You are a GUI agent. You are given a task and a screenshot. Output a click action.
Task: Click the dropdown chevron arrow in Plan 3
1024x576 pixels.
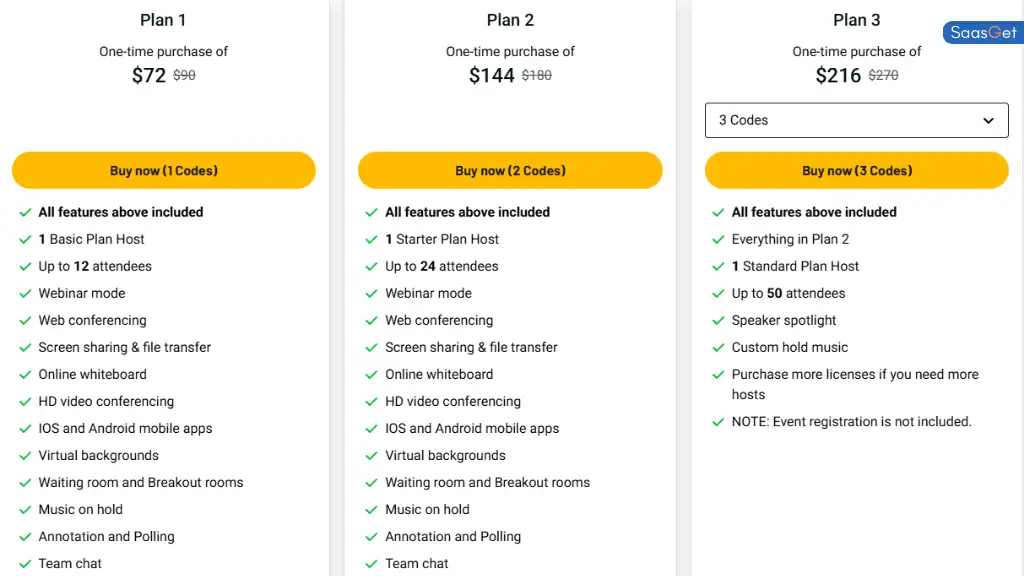988,121
